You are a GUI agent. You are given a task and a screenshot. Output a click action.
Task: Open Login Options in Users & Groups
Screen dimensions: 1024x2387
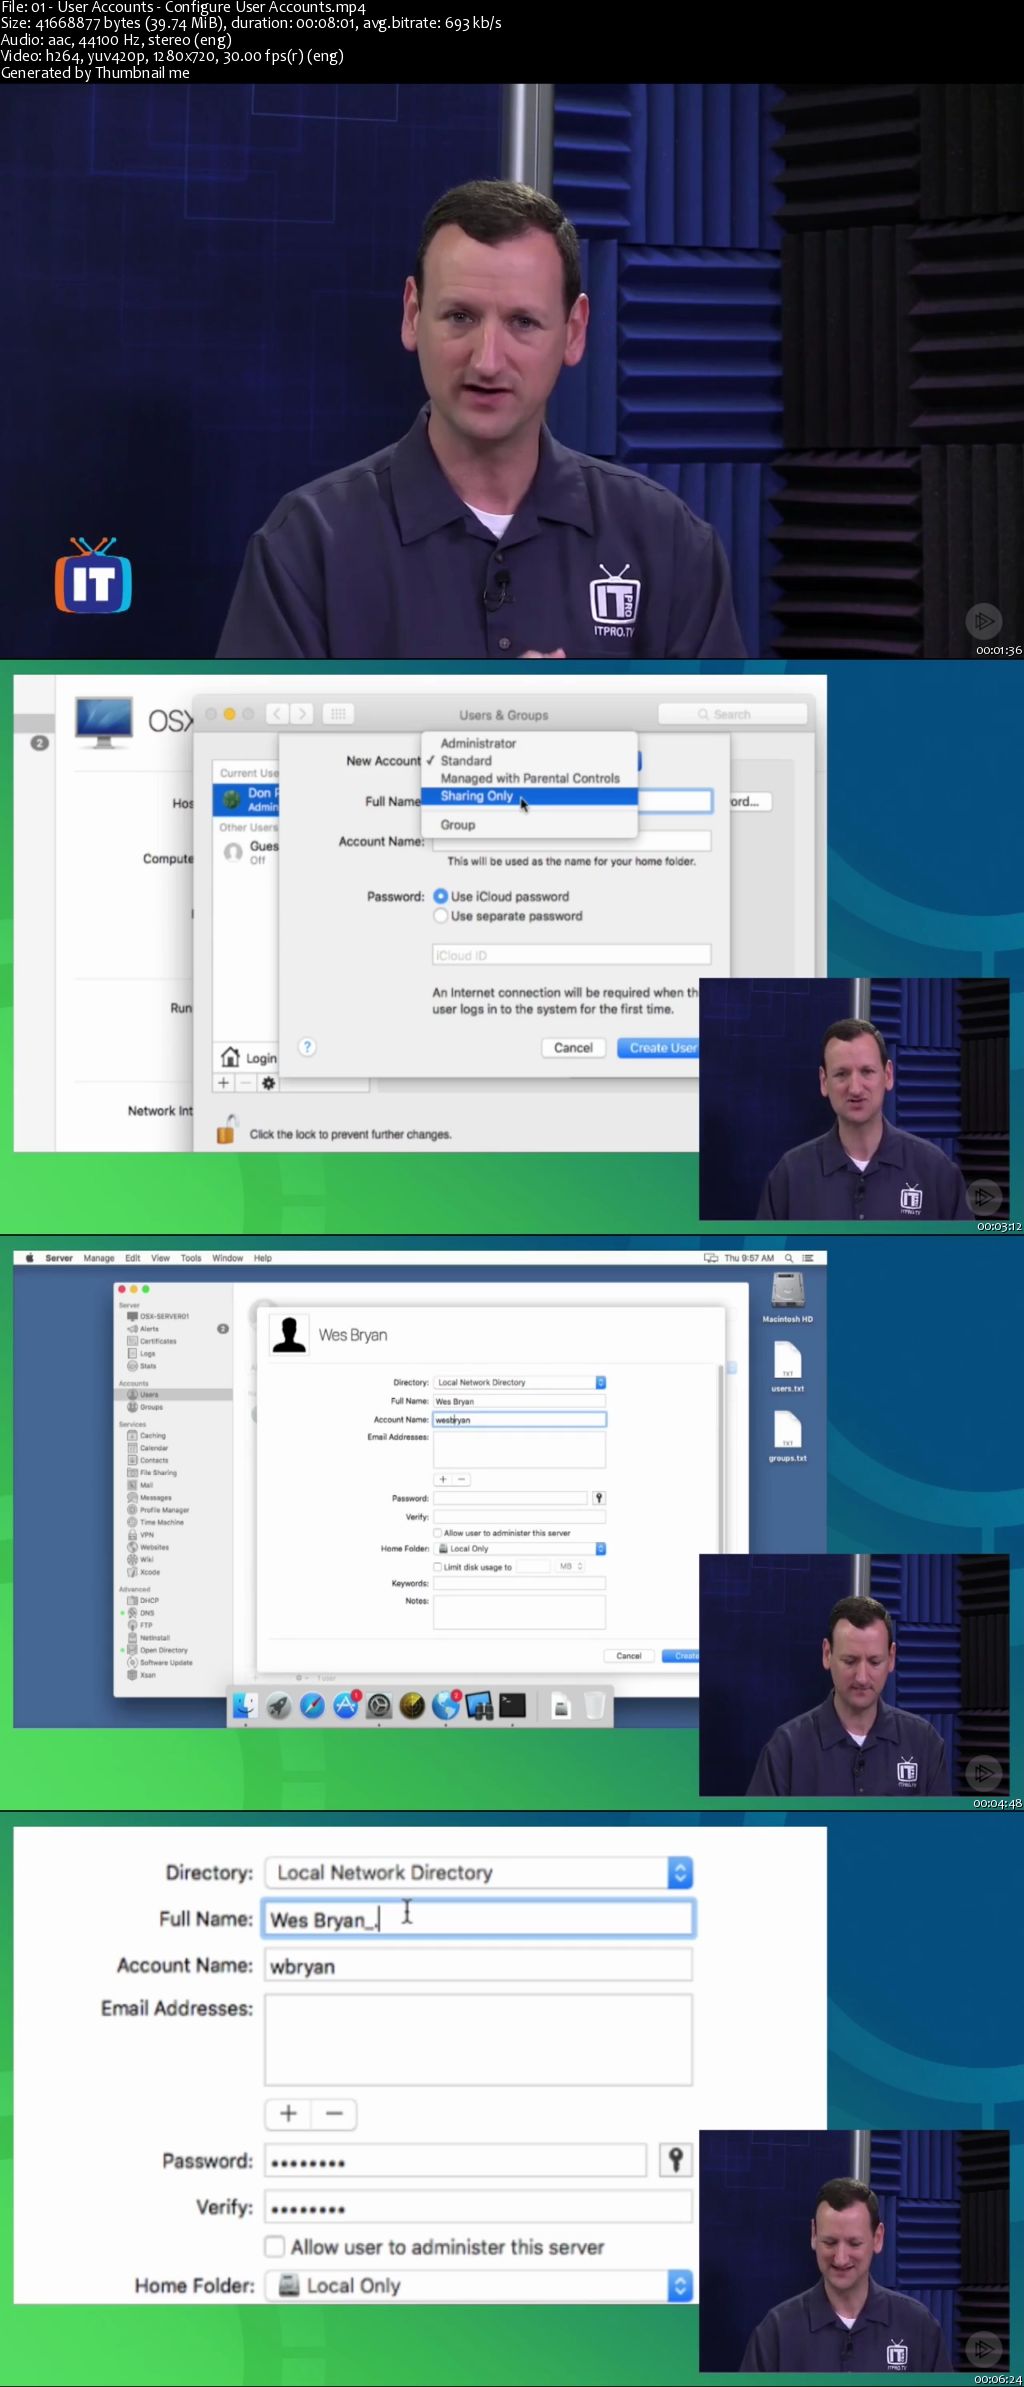click(249, 1057)
